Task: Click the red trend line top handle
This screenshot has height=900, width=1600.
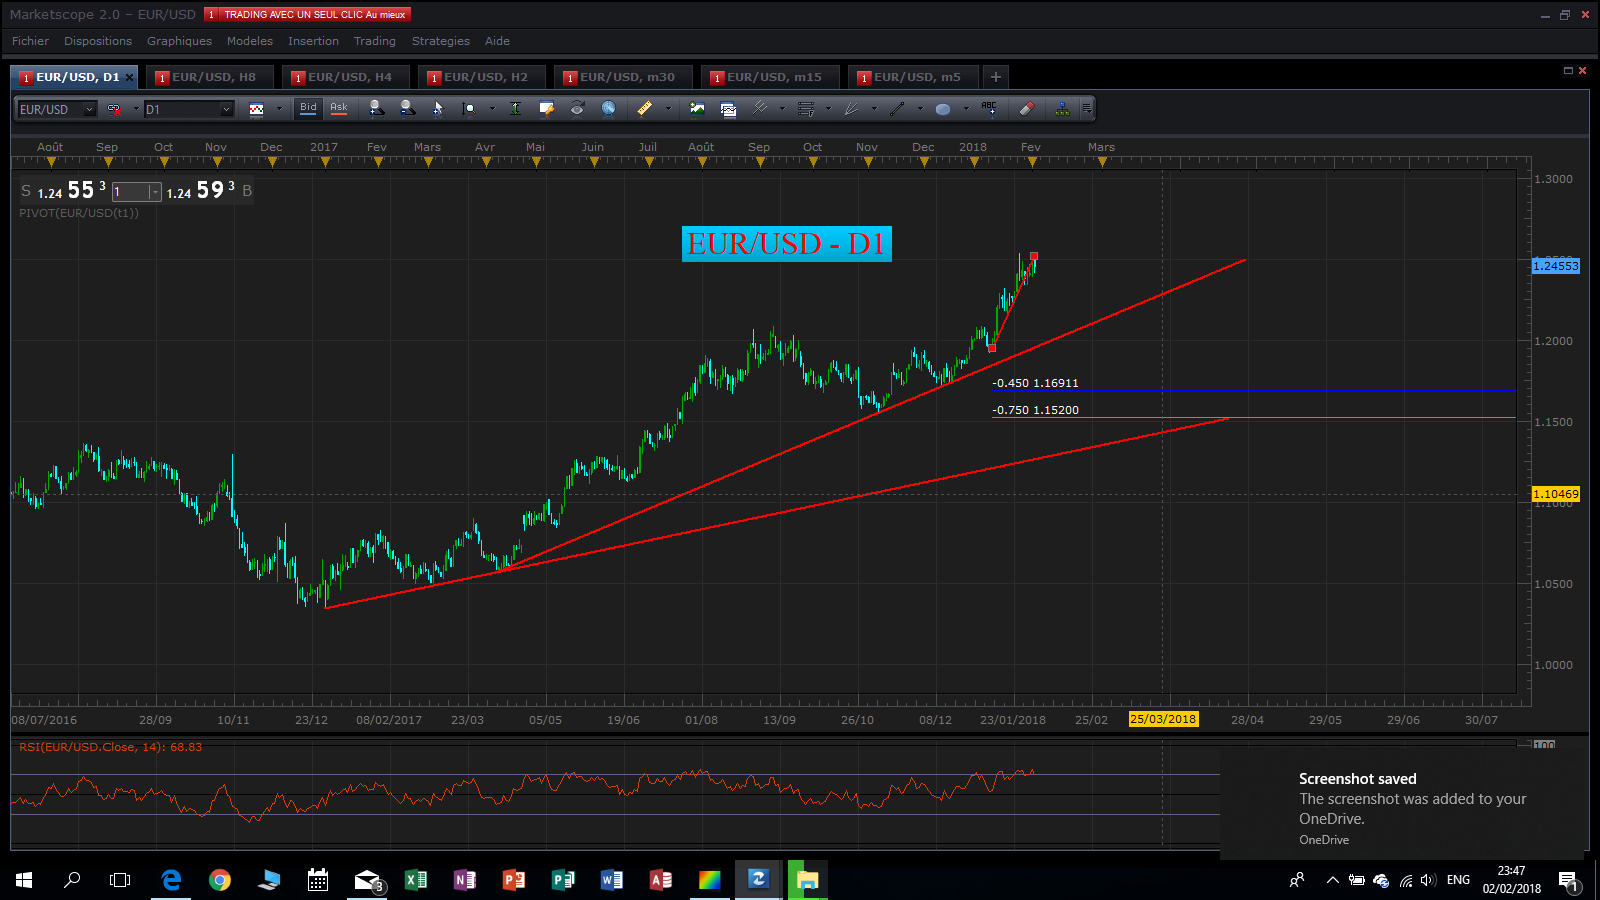Action: pyautogui.click(x=1034, y=256)
